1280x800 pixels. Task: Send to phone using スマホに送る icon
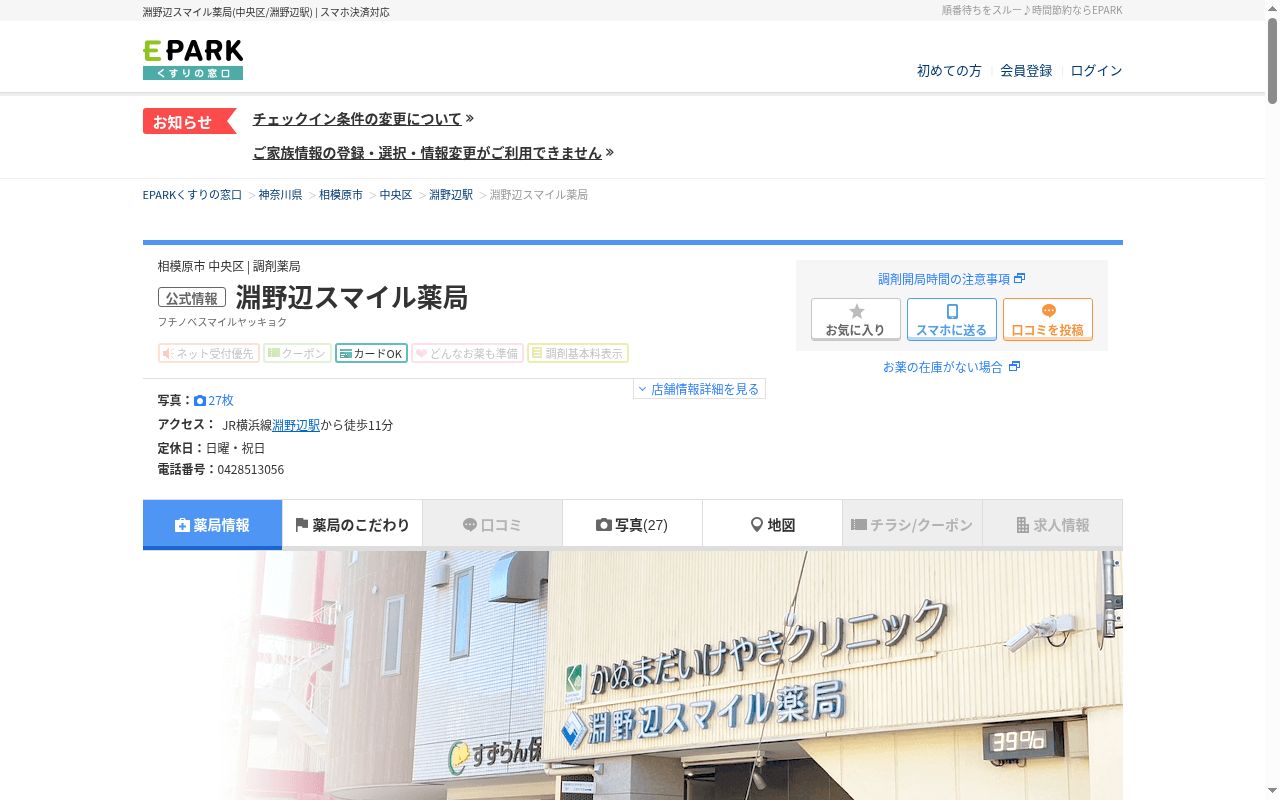pyautogui.click(x=952, y=319)
